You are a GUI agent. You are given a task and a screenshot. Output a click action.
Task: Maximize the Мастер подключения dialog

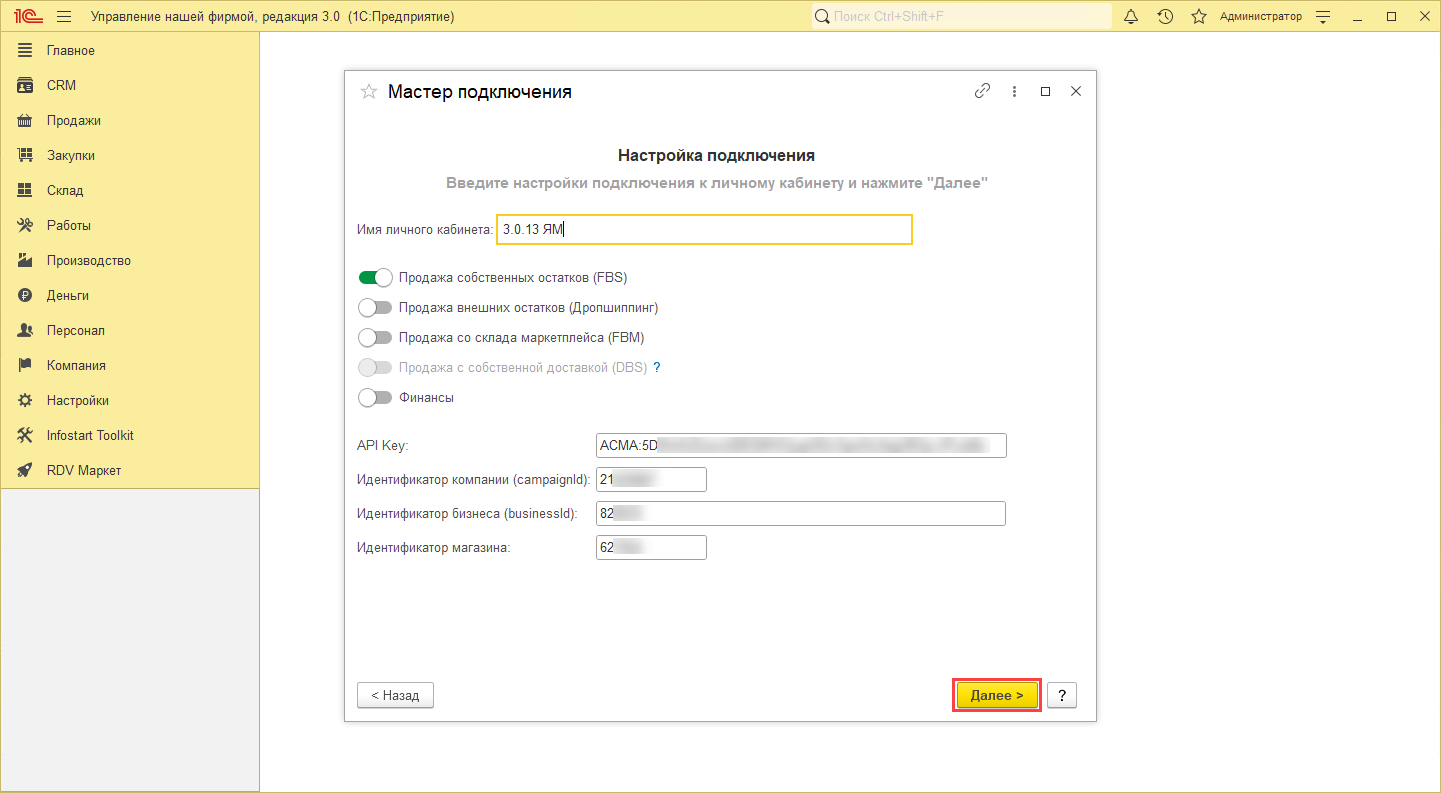pos(1045,91)
